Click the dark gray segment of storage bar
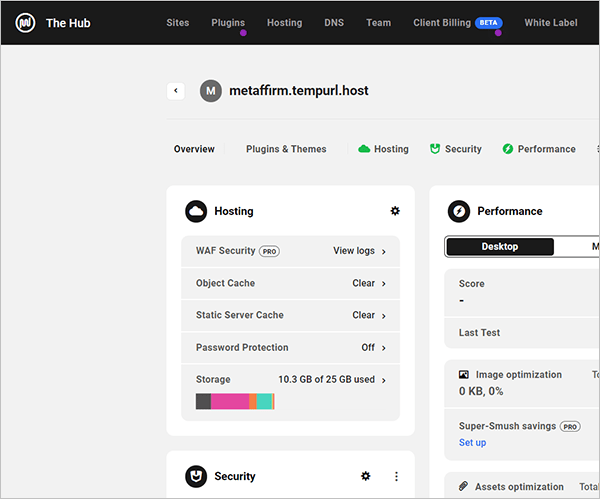The image size is (600, 499). pyautogui.click(x=203, y=401)
